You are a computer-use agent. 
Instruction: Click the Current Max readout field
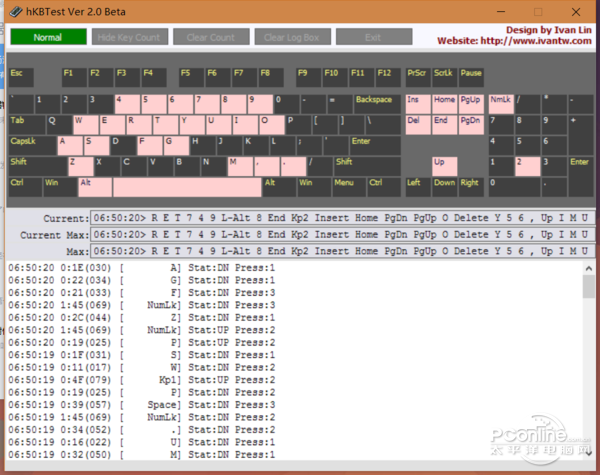pyautogui.click(x=342, y=234)
